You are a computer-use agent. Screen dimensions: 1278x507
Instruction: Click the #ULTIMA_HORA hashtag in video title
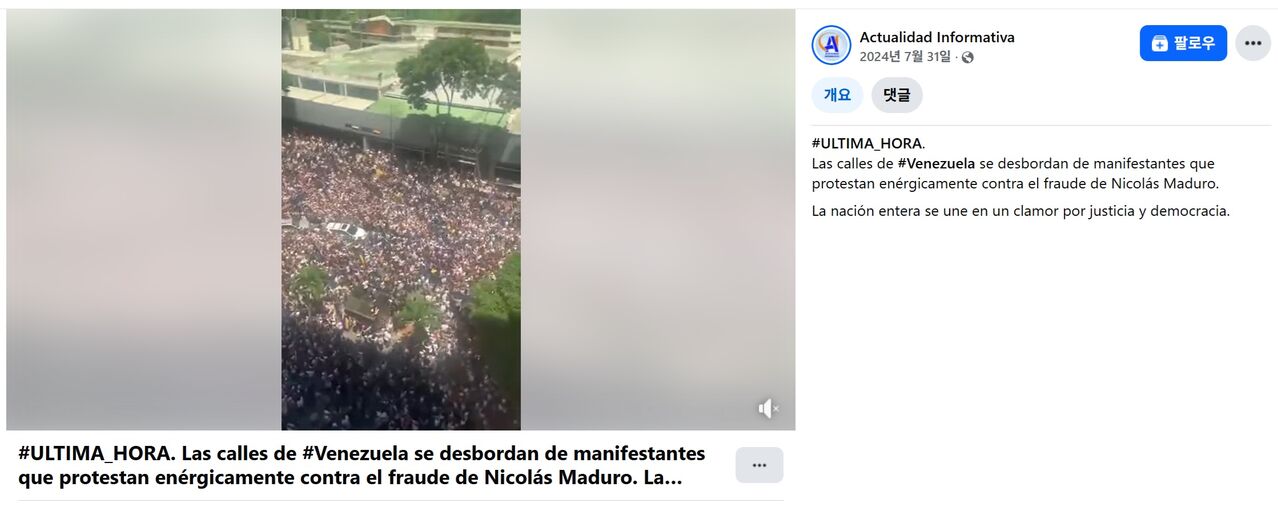[x=94, y=453]
